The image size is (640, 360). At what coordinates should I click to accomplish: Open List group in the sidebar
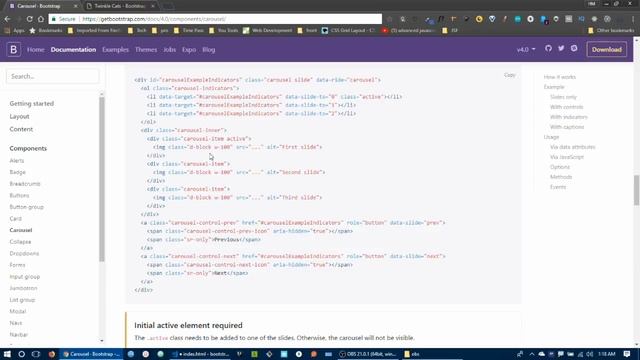coord(22,300)
